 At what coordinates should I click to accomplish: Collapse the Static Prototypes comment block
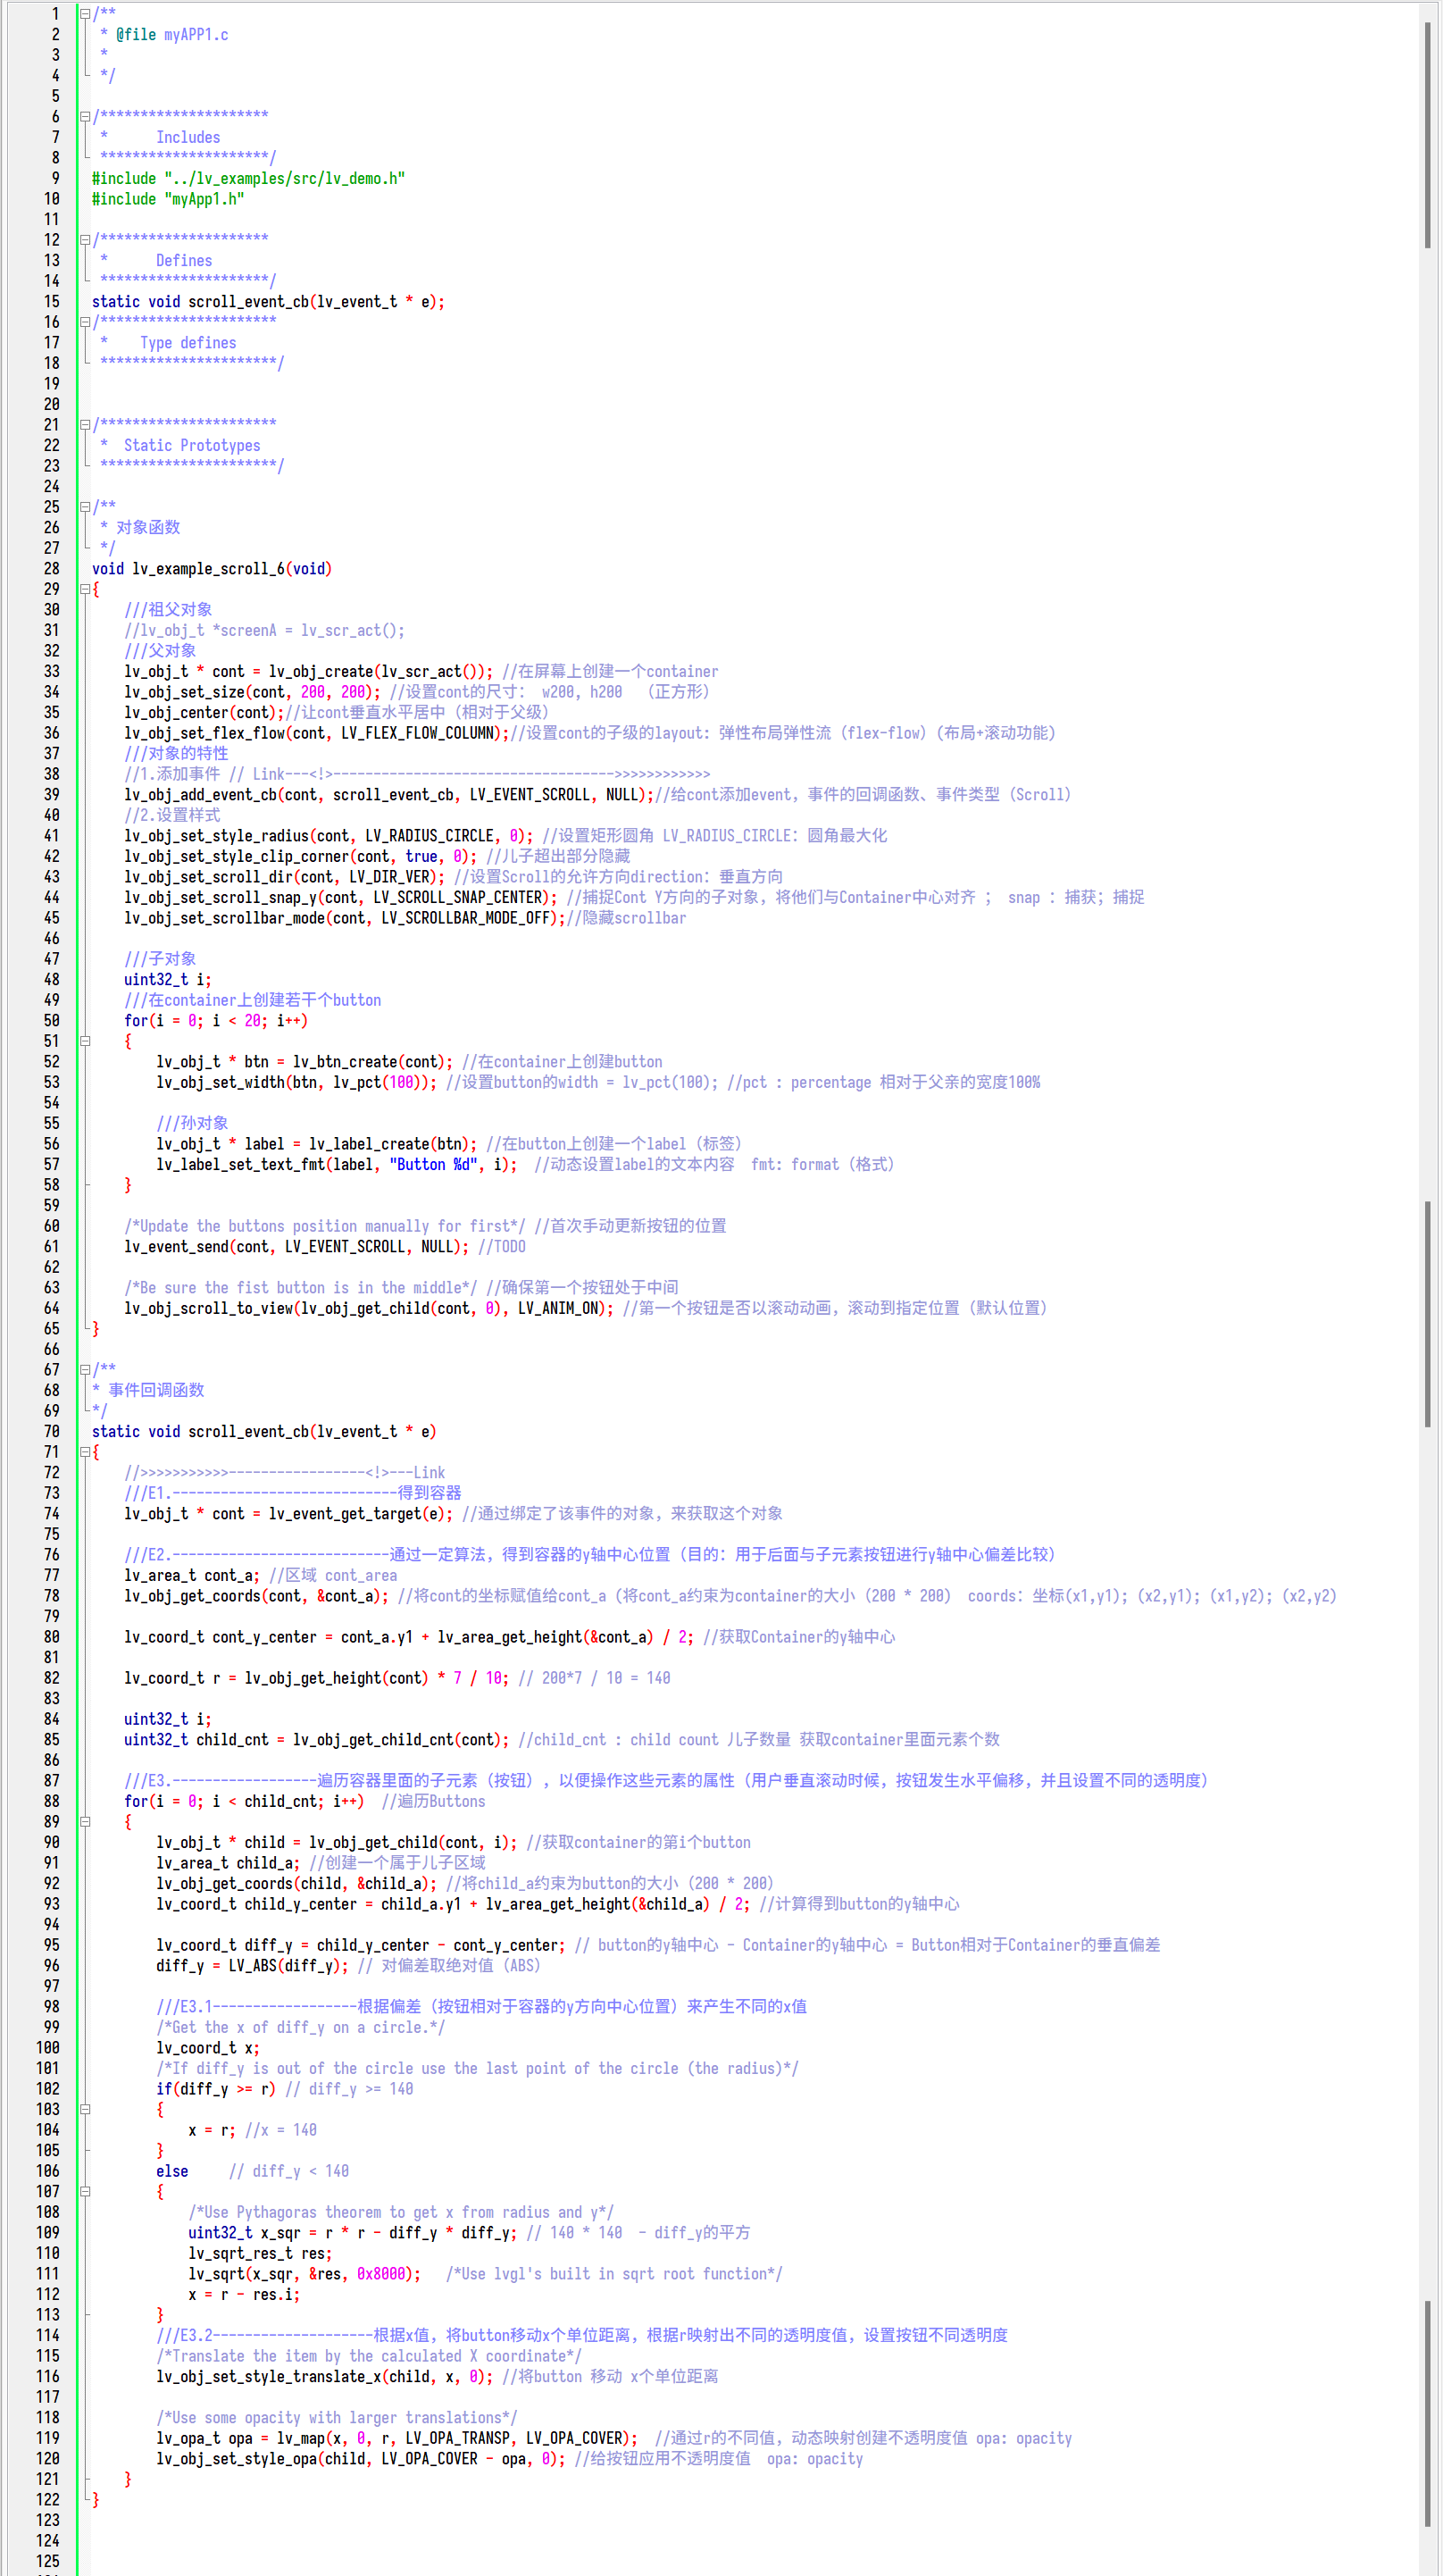pyautogui.click(x=84, y=424)
